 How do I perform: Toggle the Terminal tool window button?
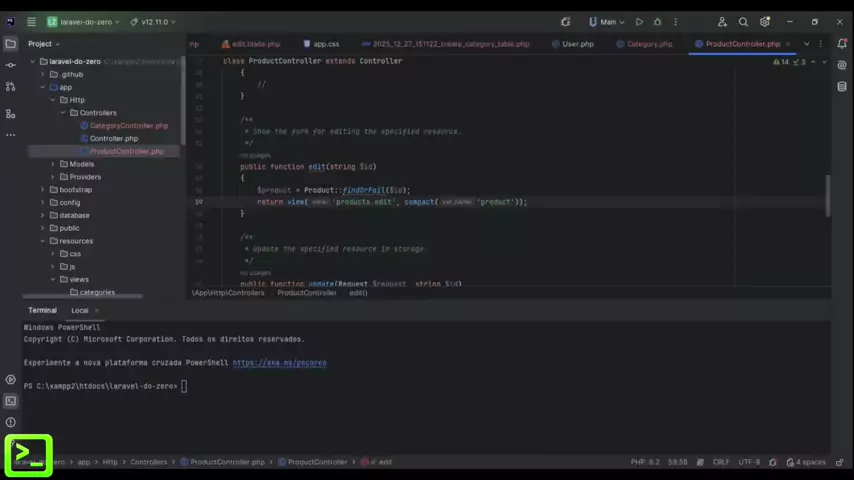(11, 401)
